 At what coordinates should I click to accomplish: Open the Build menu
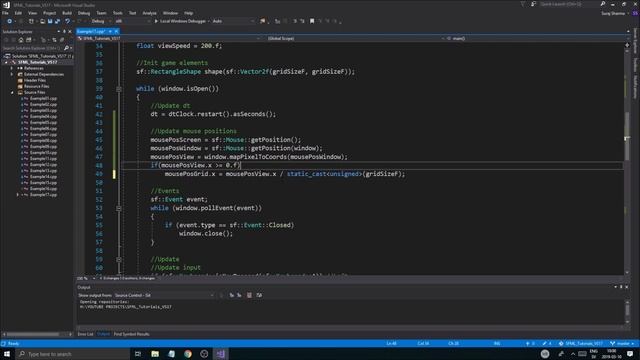point(67,13)
